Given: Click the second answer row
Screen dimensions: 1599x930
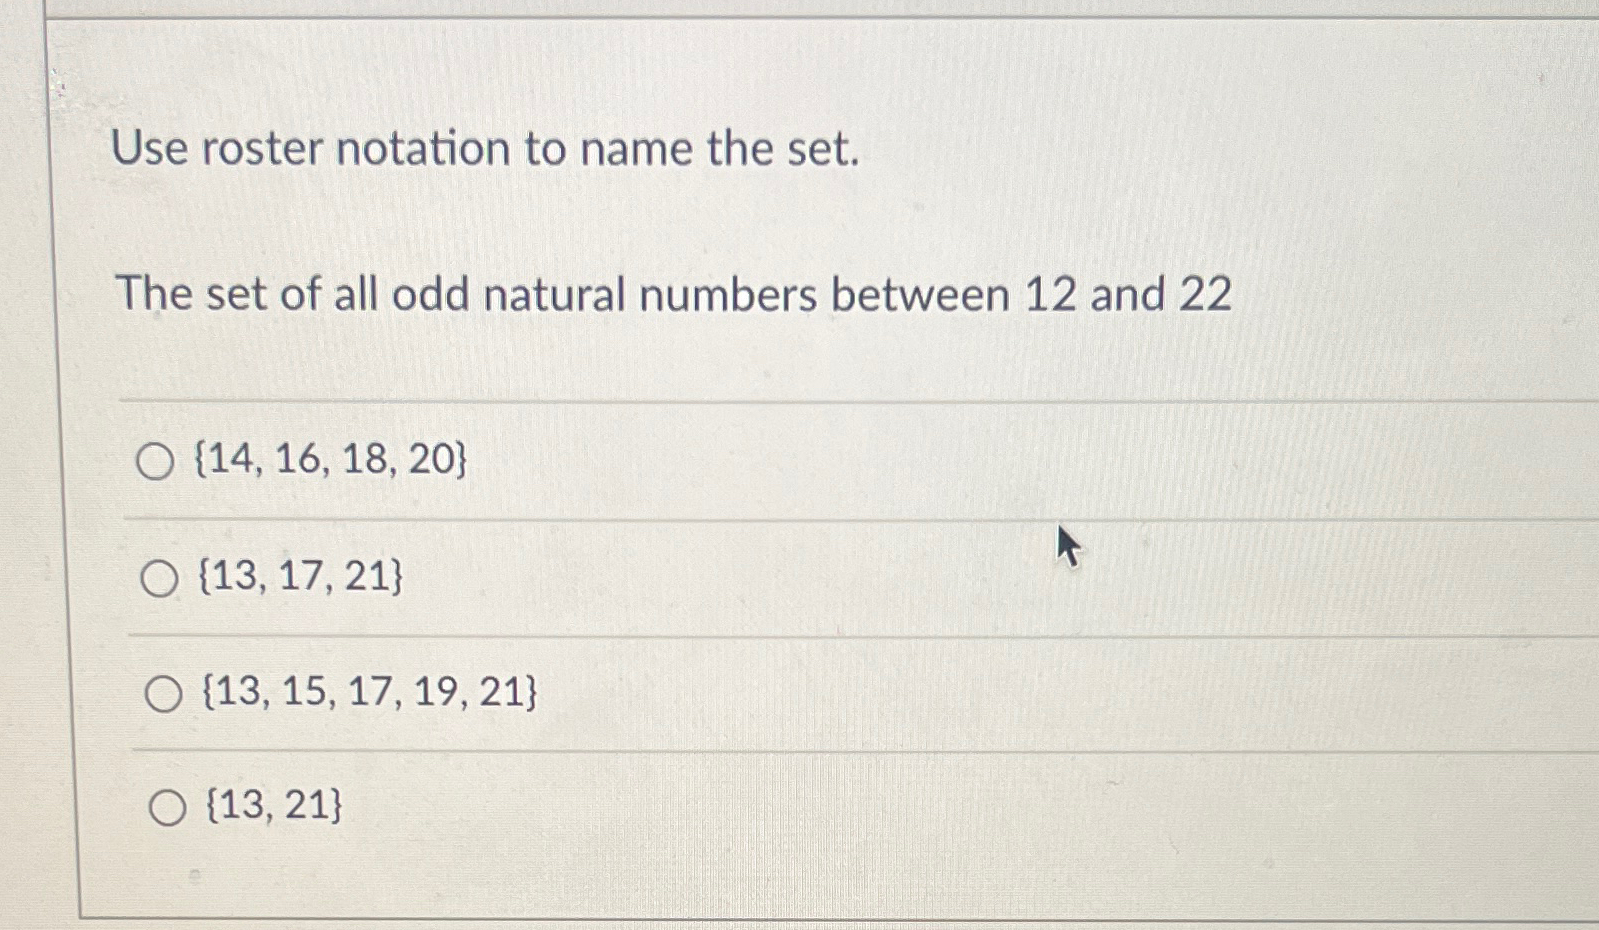Looking at the screenshot, I should (x=700, y=575).
